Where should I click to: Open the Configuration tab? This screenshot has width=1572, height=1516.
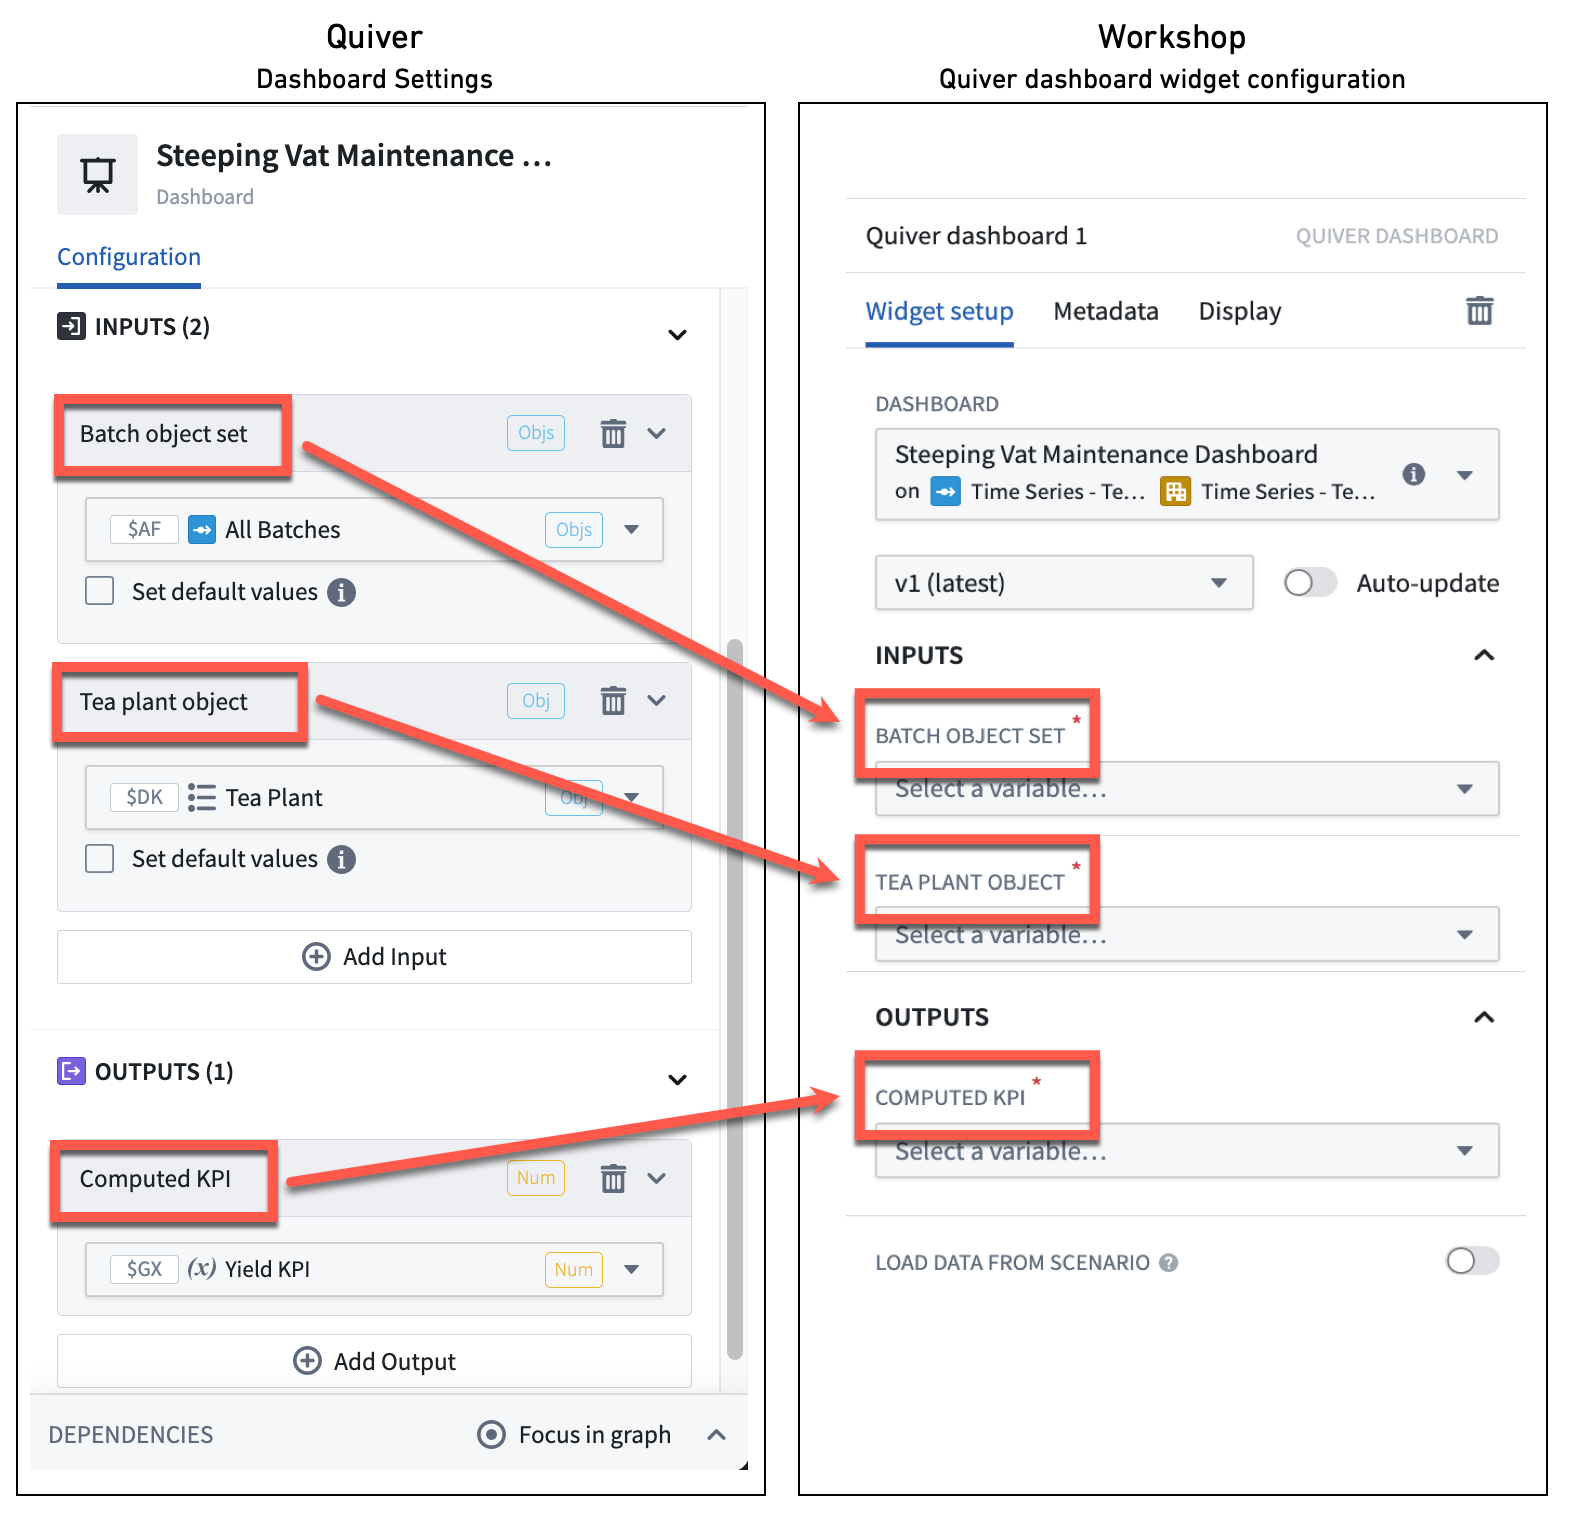click(x=129, y=258)
